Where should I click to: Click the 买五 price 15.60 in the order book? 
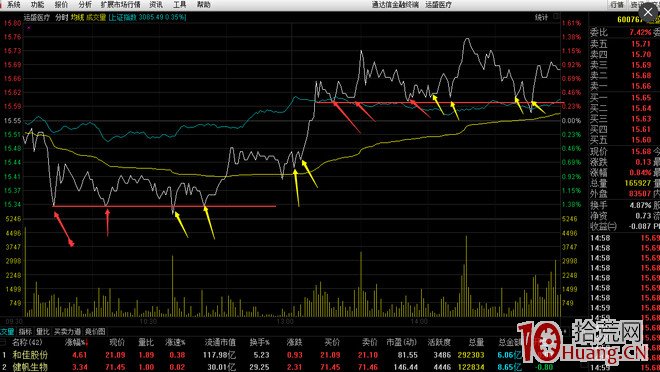[641, 140]
